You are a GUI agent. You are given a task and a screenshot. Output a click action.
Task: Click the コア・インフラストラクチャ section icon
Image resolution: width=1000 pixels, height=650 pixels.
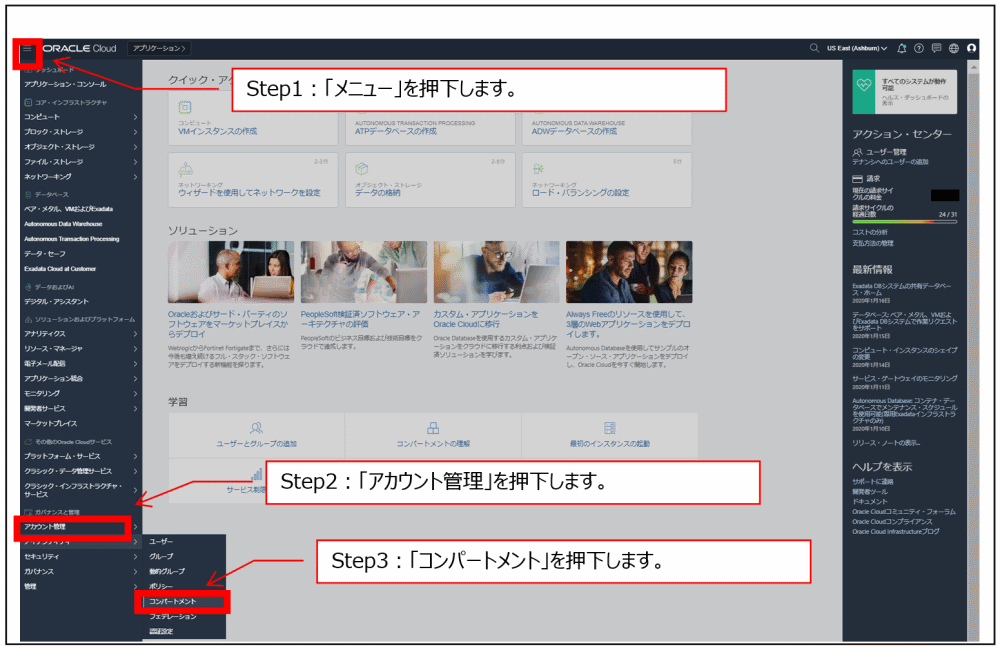[x=28, y=102]
